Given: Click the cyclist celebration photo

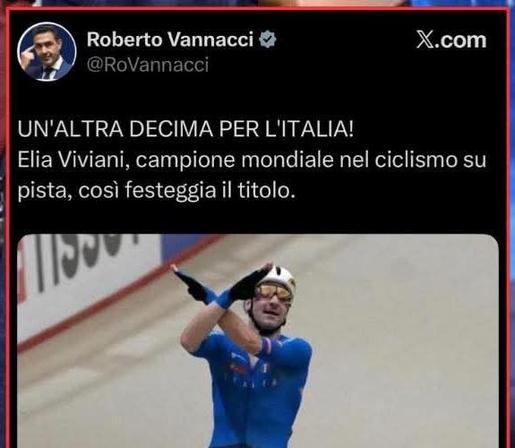Looking at the screenshot, I should [258, 341].
